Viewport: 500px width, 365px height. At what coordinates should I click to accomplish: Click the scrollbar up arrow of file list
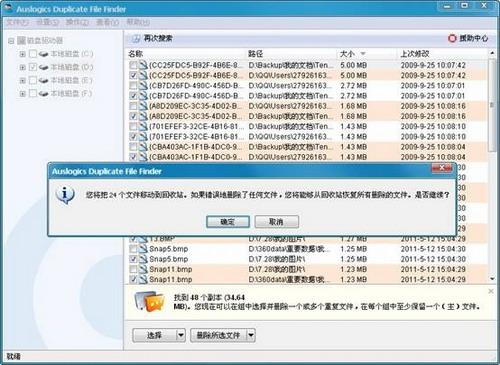(x=492, y=53)
